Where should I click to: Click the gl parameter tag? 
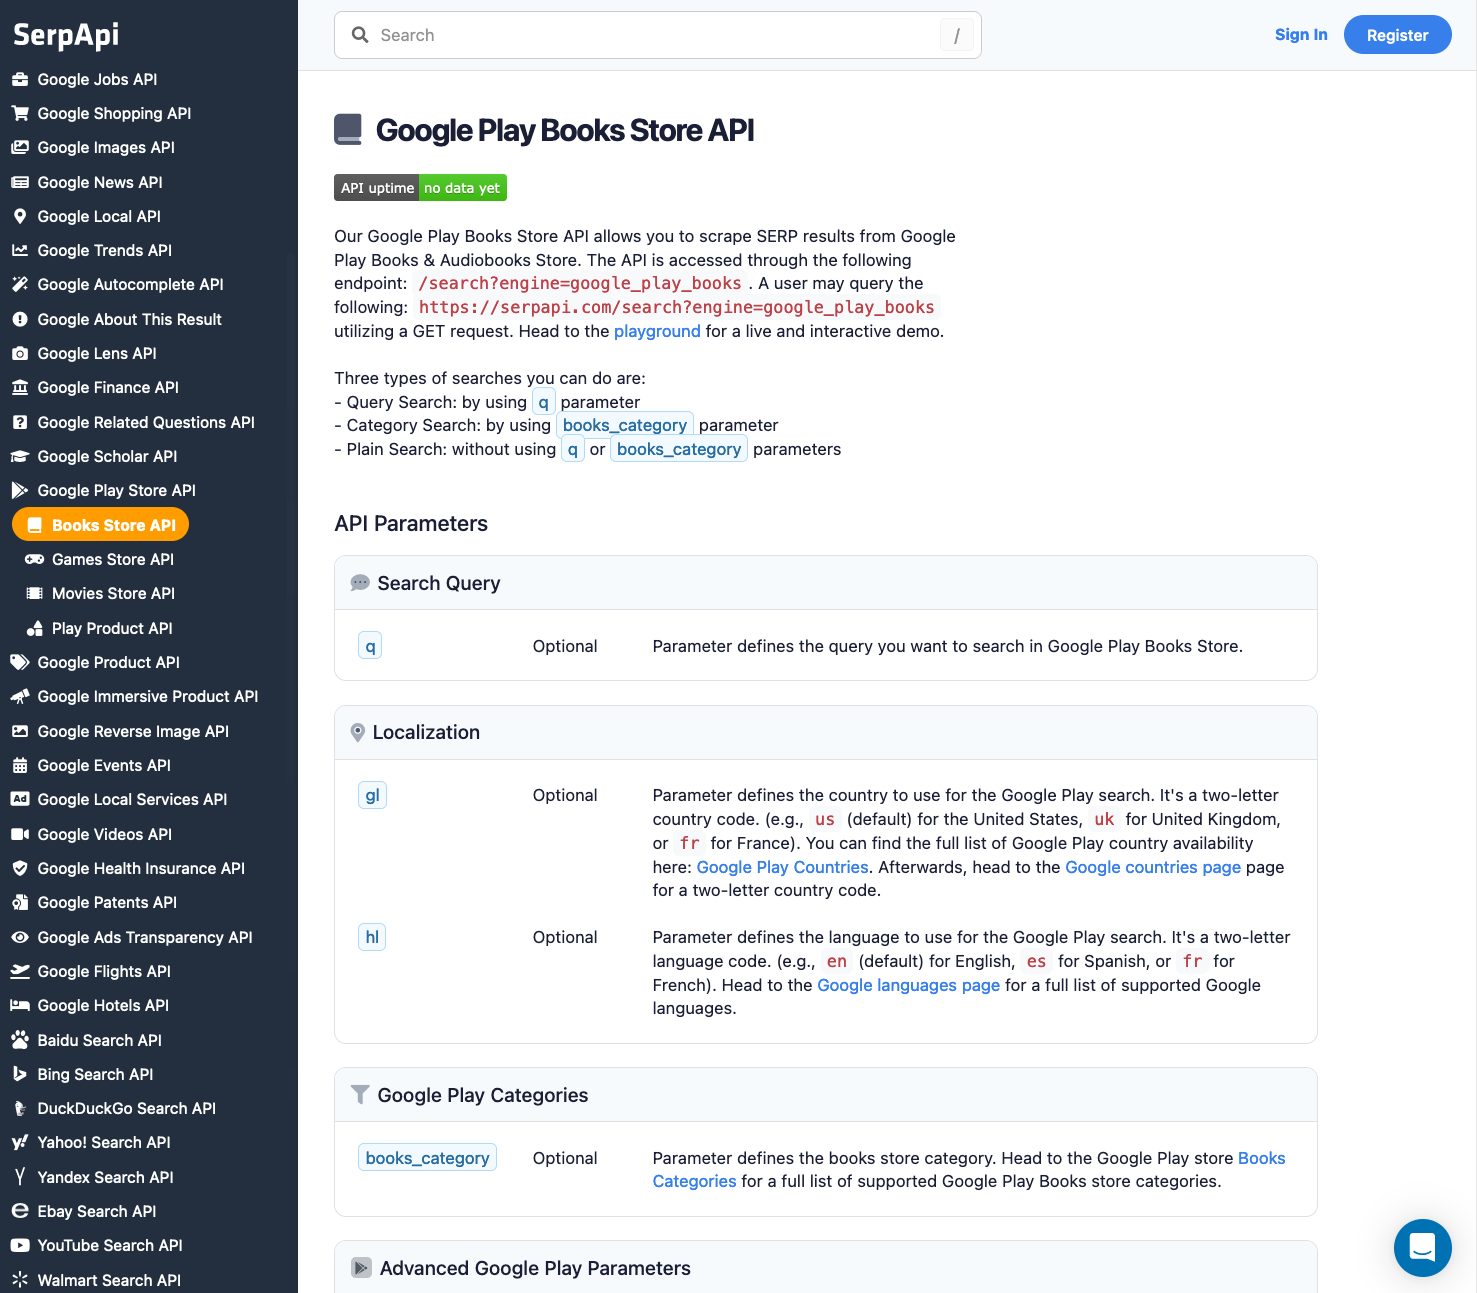coord(372,795)
